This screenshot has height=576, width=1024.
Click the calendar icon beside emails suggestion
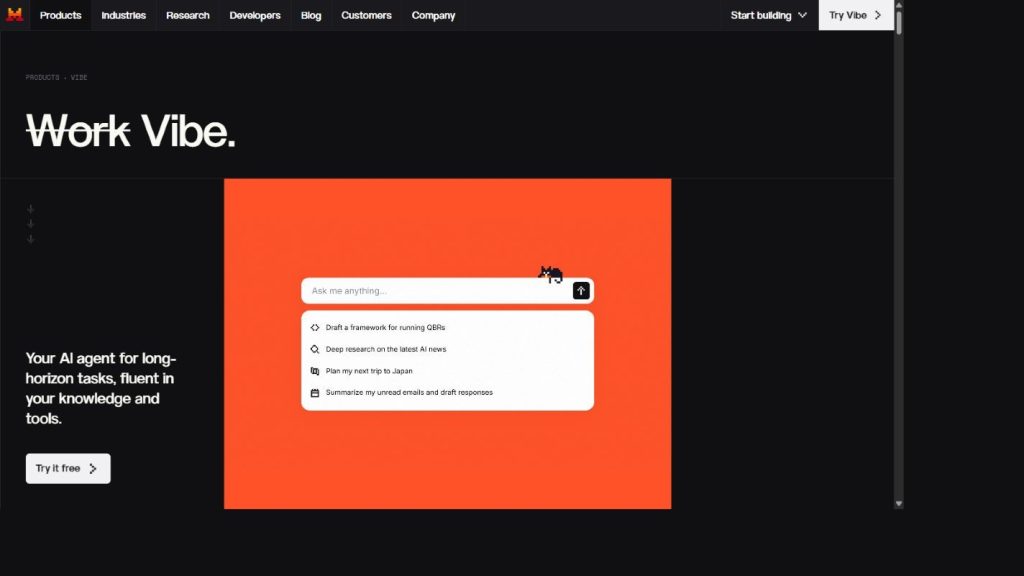315,393
